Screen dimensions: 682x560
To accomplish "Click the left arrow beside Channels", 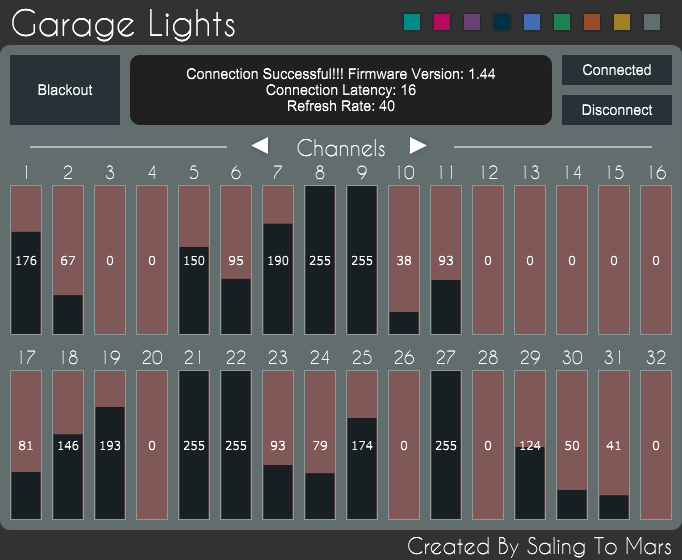I will point(260,146).
